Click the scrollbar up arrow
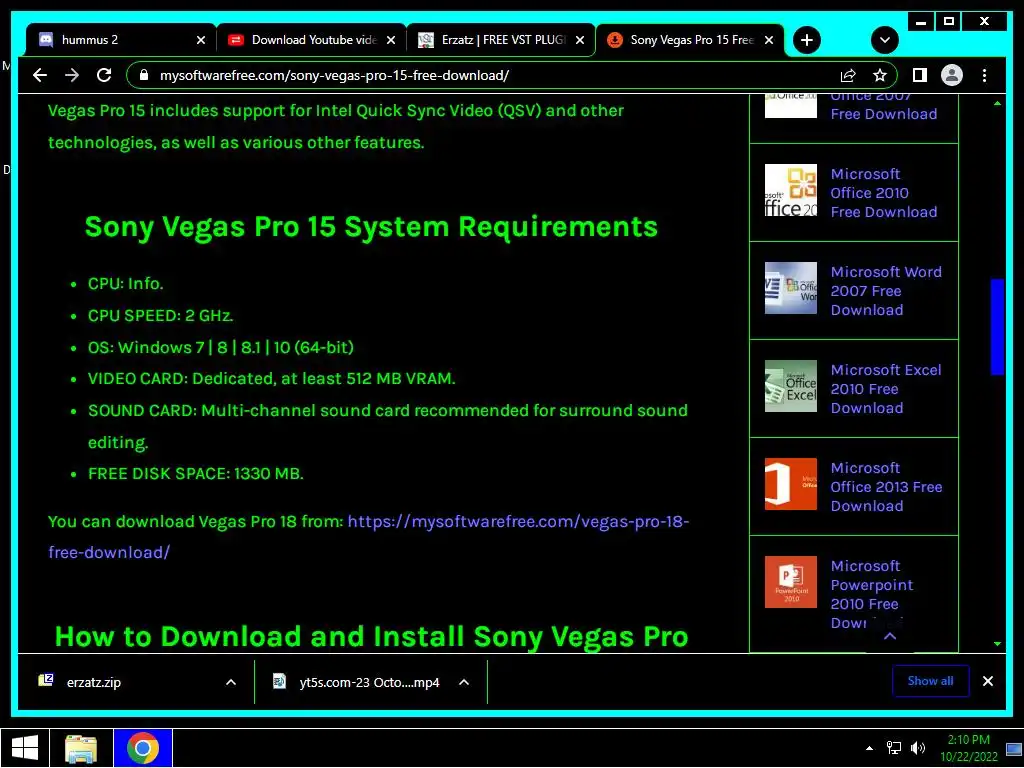1024x768 pixels. 997,103
